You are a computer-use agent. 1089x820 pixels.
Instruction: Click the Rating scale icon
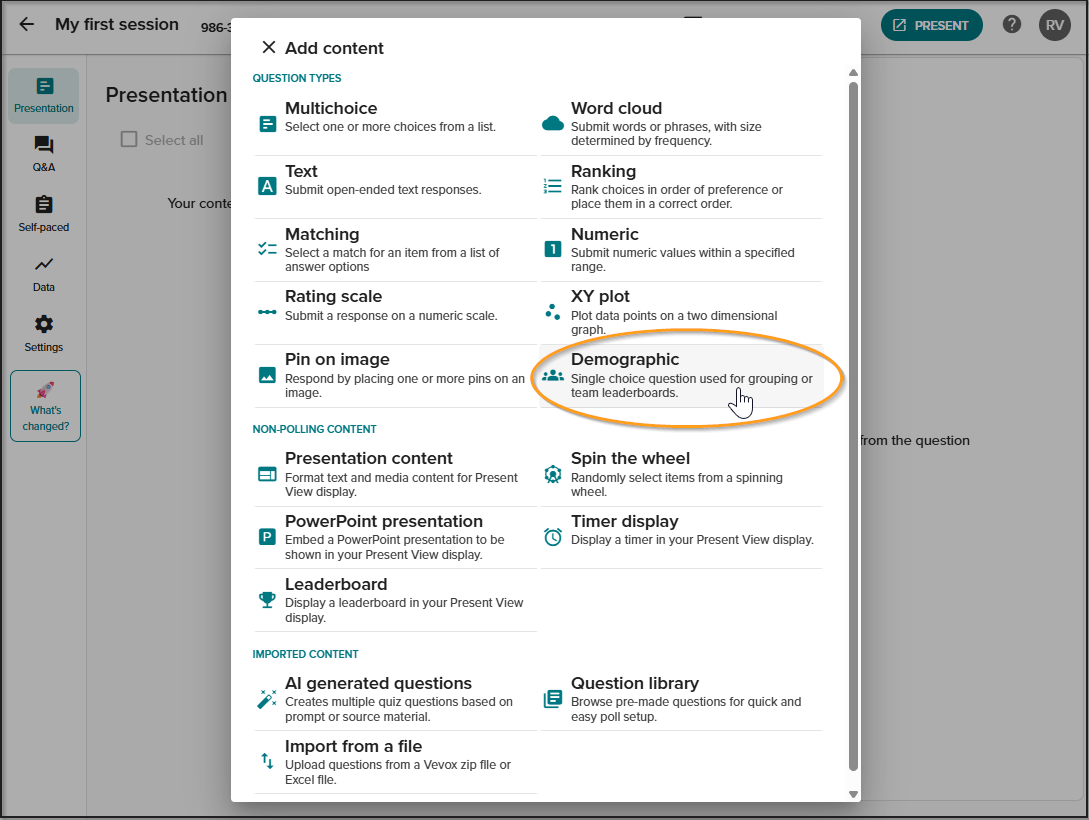click(267, 312)
